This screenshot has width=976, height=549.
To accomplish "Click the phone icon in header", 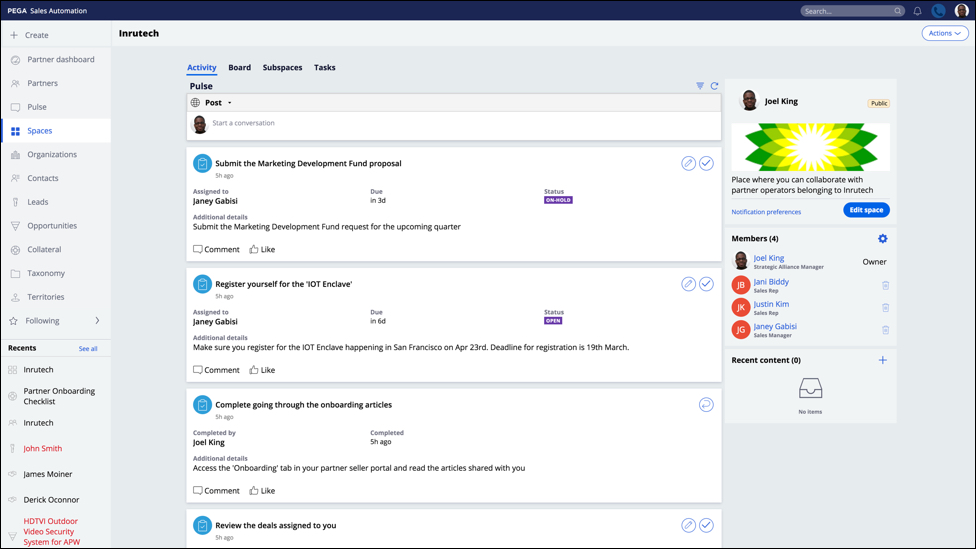I will [938, 11].
